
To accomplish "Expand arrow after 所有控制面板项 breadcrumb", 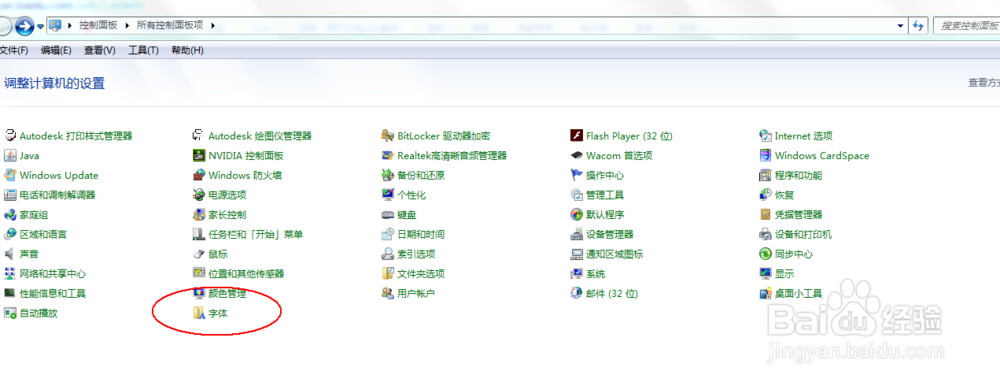I will tap(212, 26).
